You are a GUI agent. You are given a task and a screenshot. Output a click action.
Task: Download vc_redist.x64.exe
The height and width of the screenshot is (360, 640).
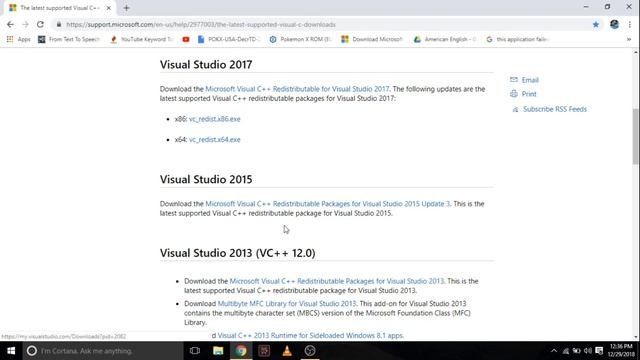[x=215, y=140]
